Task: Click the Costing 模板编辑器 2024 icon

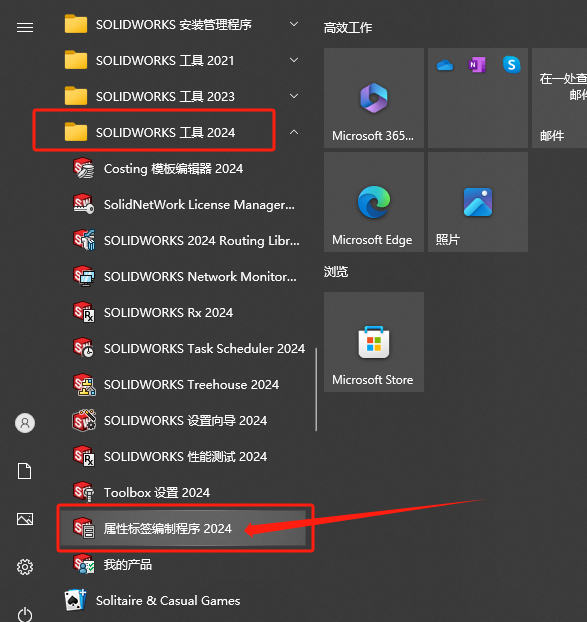Action: pyautogui.click(x=84, y=169)
